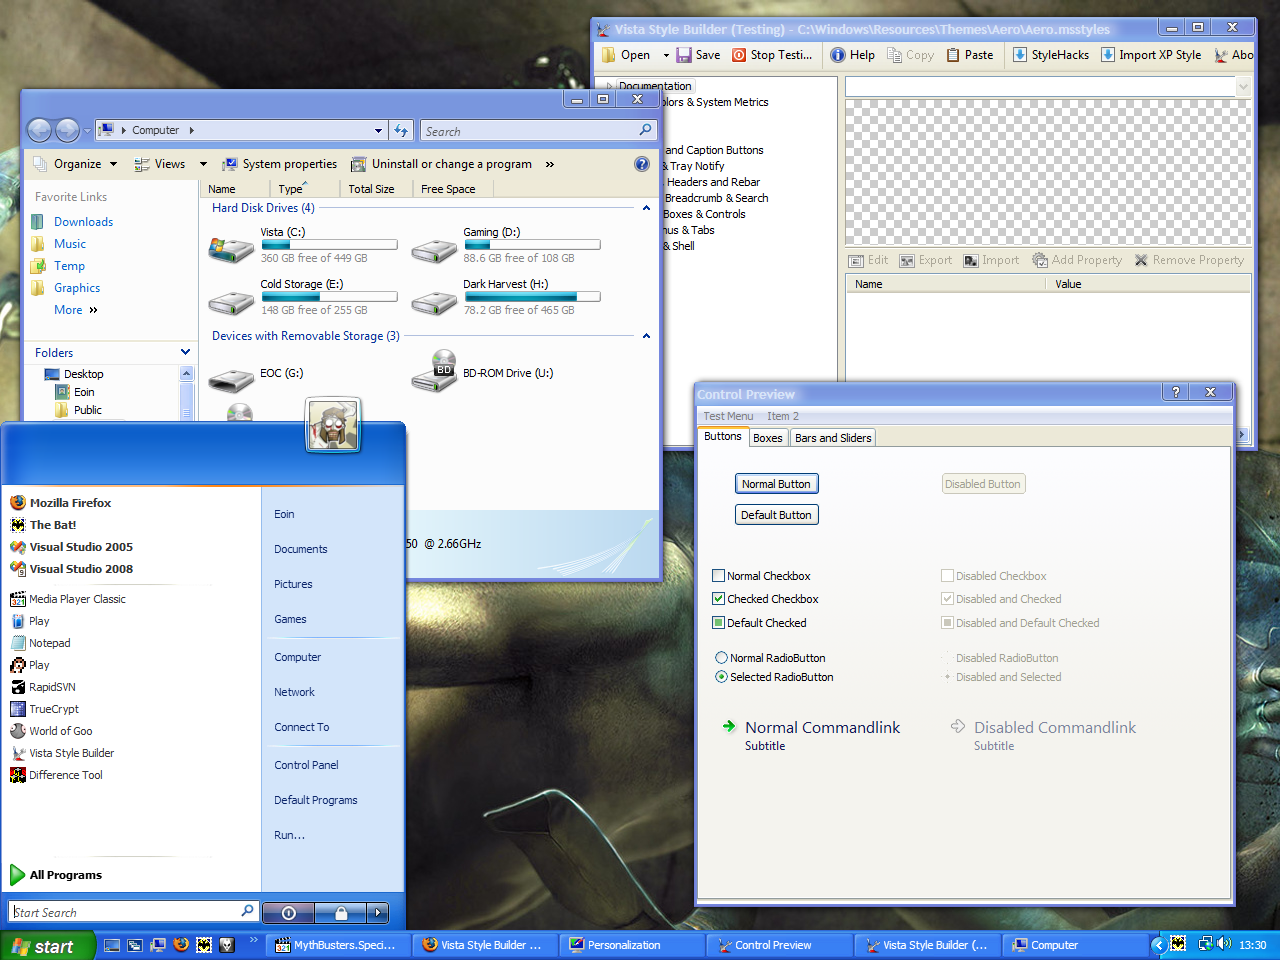Open Control Panel from the Start menu
1280x960 pixels.
click(x=307, y=765)
